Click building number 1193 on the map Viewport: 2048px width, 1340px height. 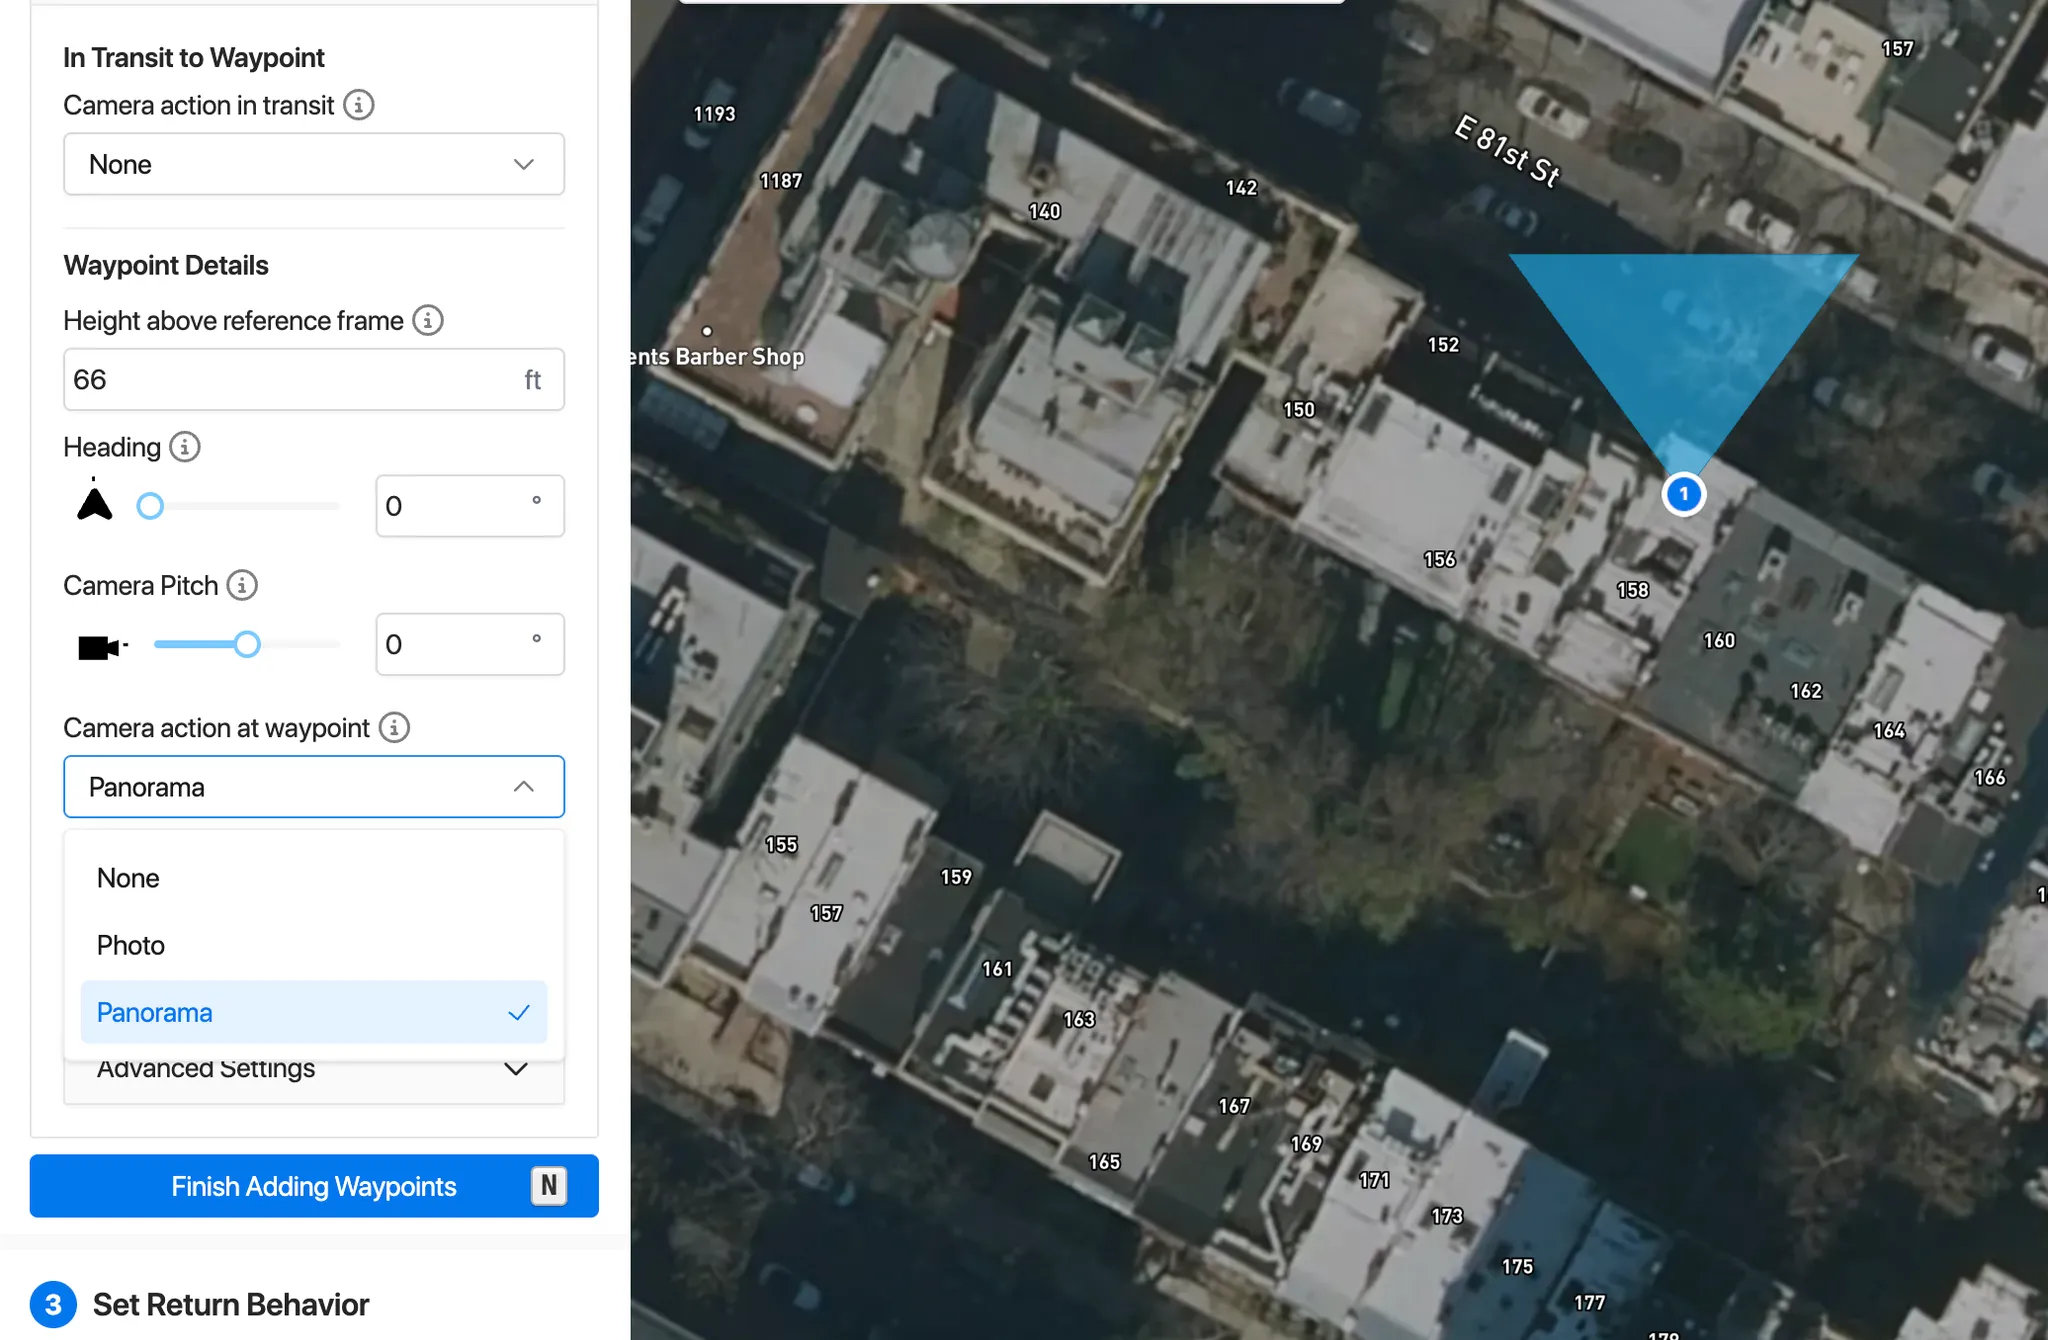coord(714,114)
